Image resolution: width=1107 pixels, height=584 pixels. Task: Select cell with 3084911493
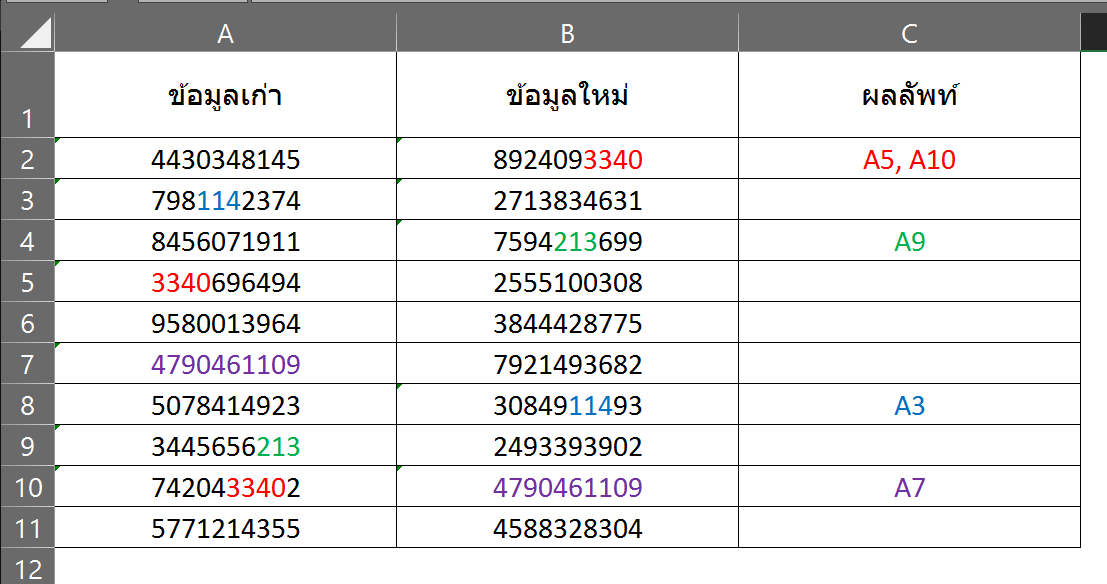pos(568,405)
